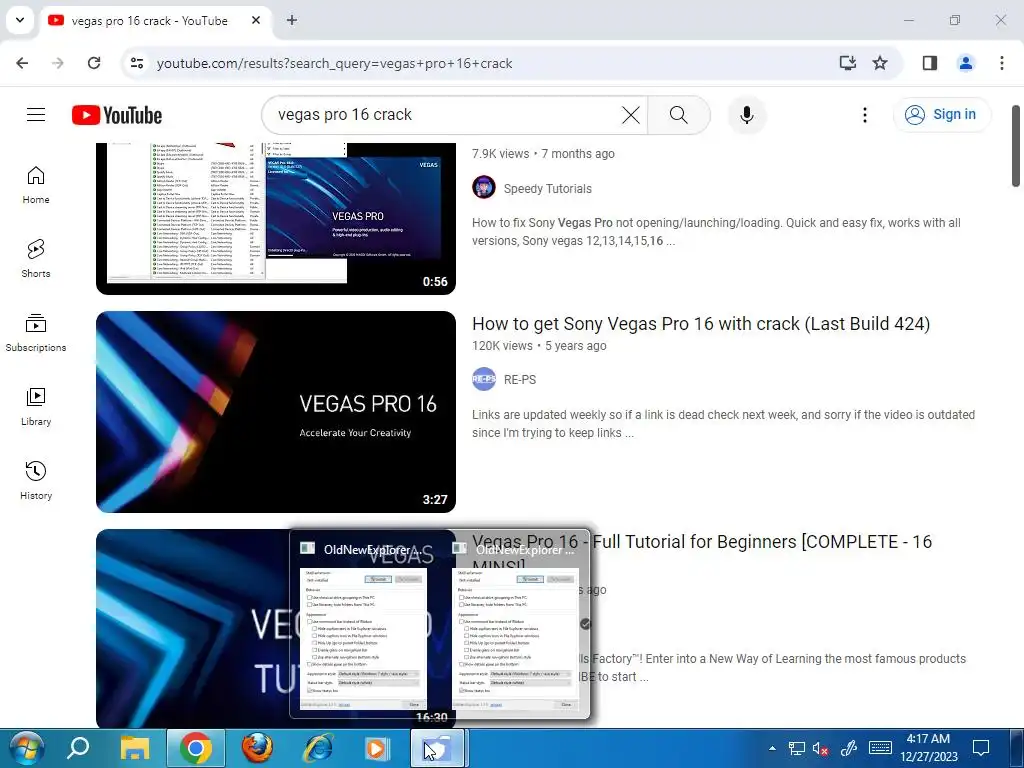1024x768 pixels.
Task: Click the OldNewExplorer taskbar button
Action: click(438, 748)
